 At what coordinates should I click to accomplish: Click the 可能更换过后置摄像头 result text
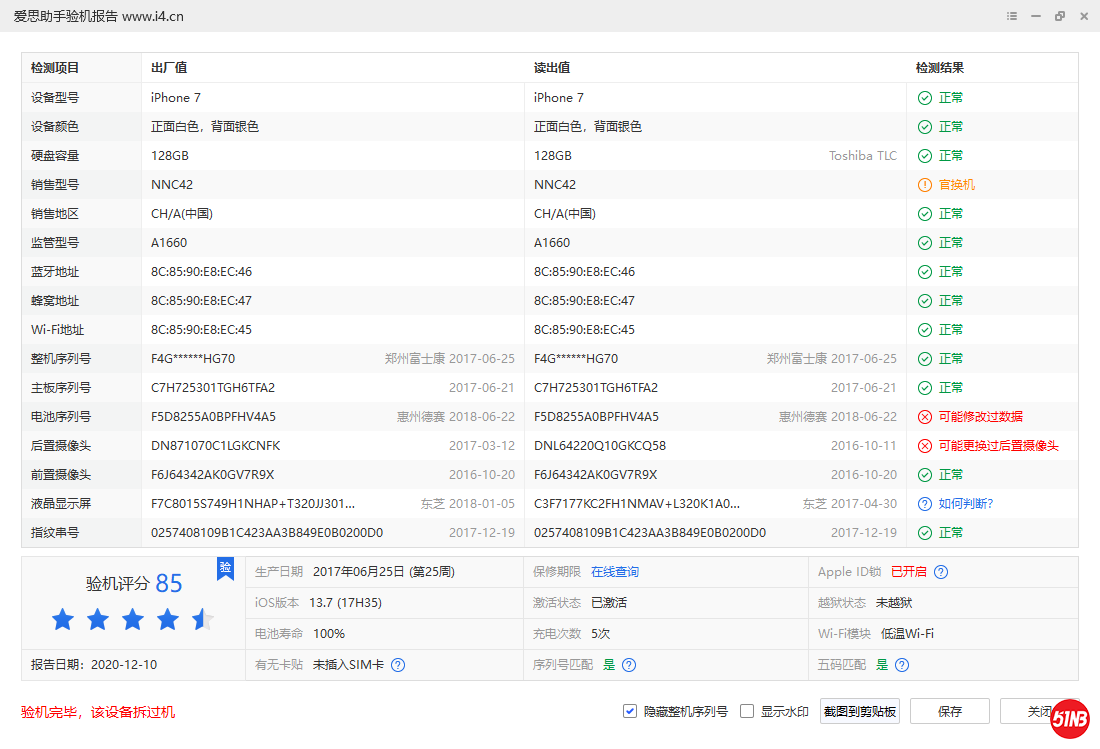pyautogui.click(x=998, y=446)
